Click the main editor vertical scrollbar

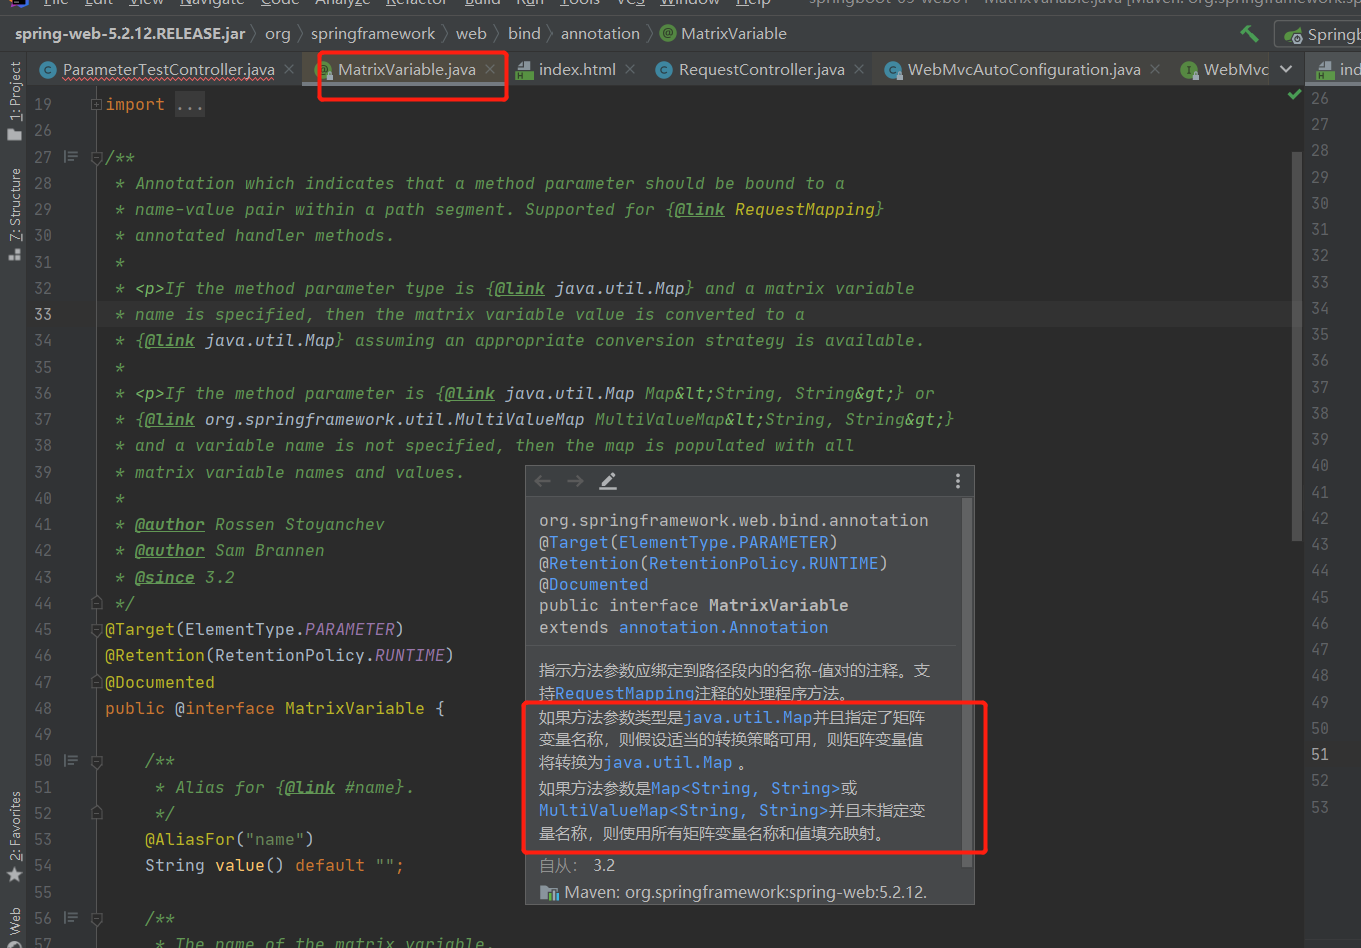point(1296,345)
